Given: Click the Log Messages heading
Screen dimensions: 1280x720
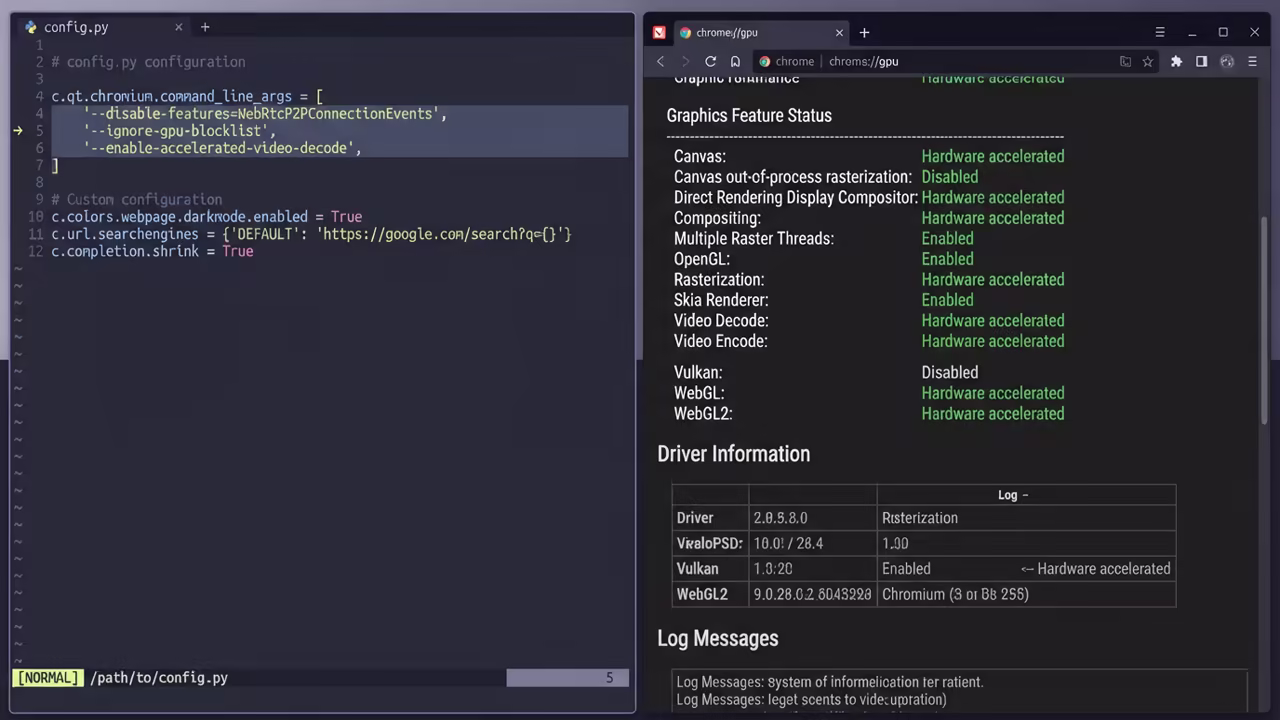Looking at the screenshot, I should coord(718,638).
